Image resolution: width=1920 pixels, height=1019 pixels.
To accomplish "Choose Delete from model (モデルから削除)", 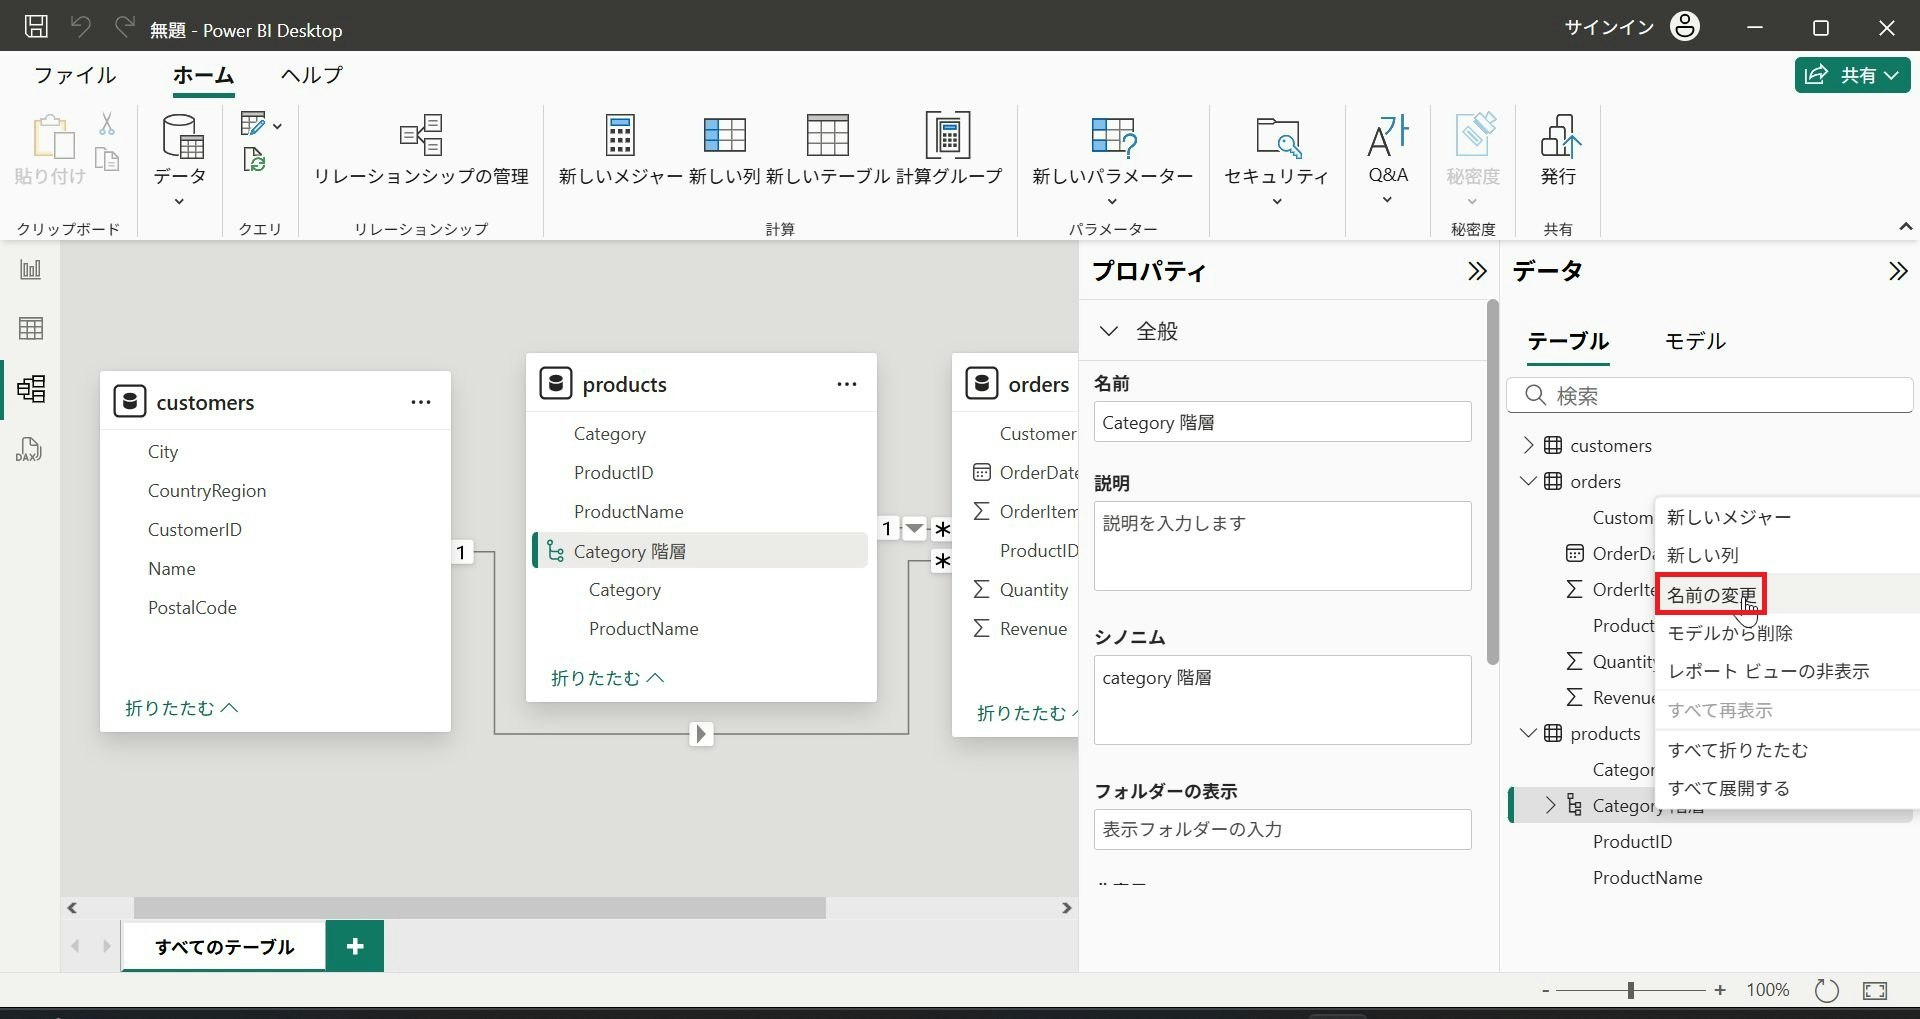I will click(x=1730, y=633).
